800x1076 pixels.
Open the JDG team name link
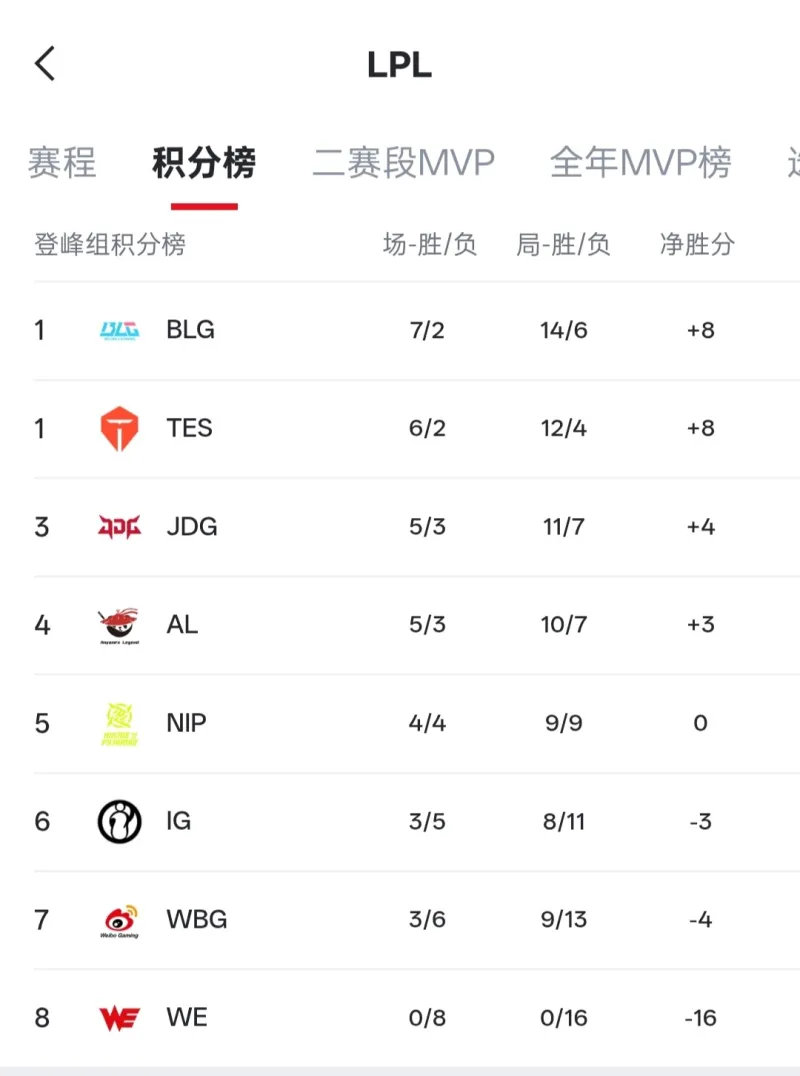tap(191, 526)
